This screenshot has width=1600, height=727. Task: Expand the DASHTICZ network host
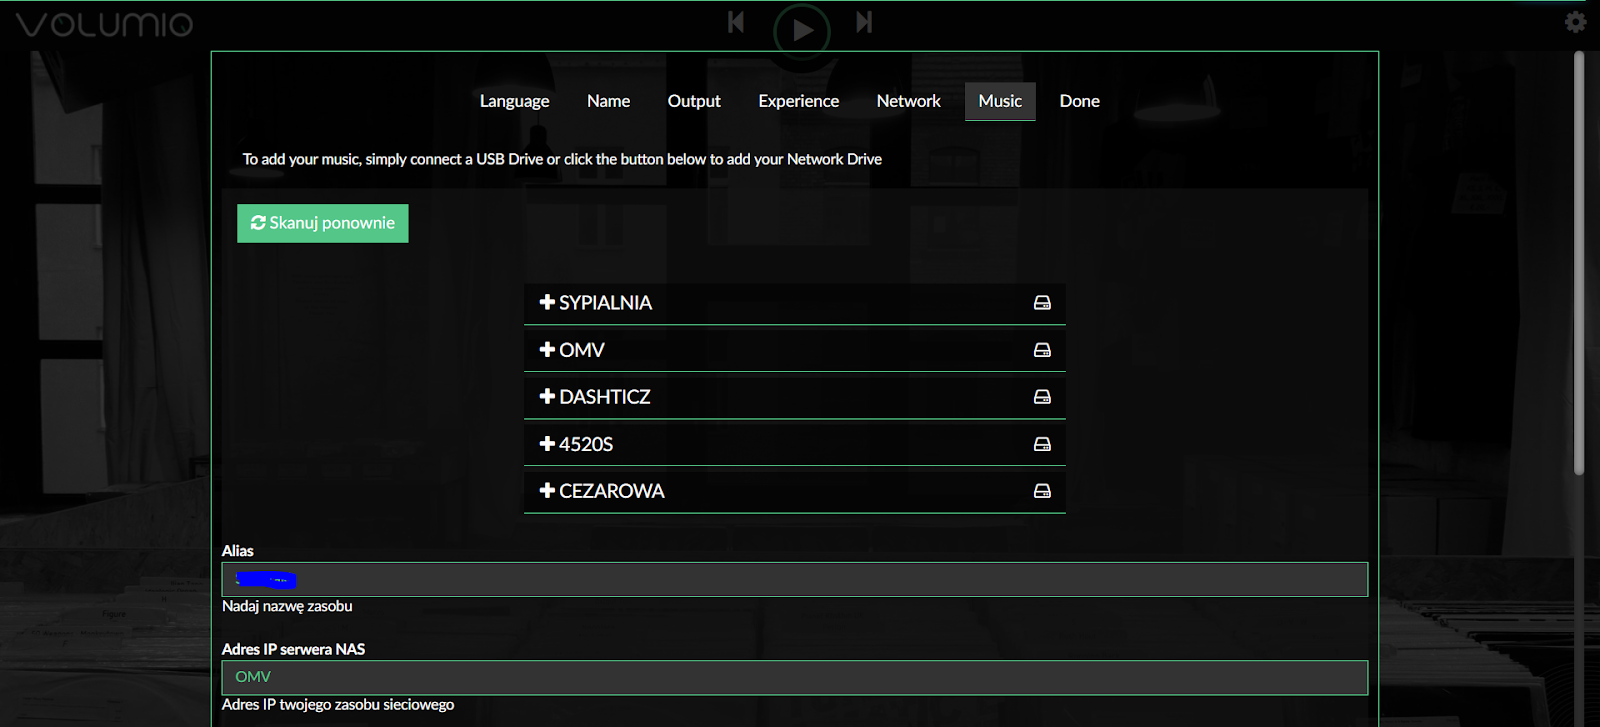tap(794, 397)
